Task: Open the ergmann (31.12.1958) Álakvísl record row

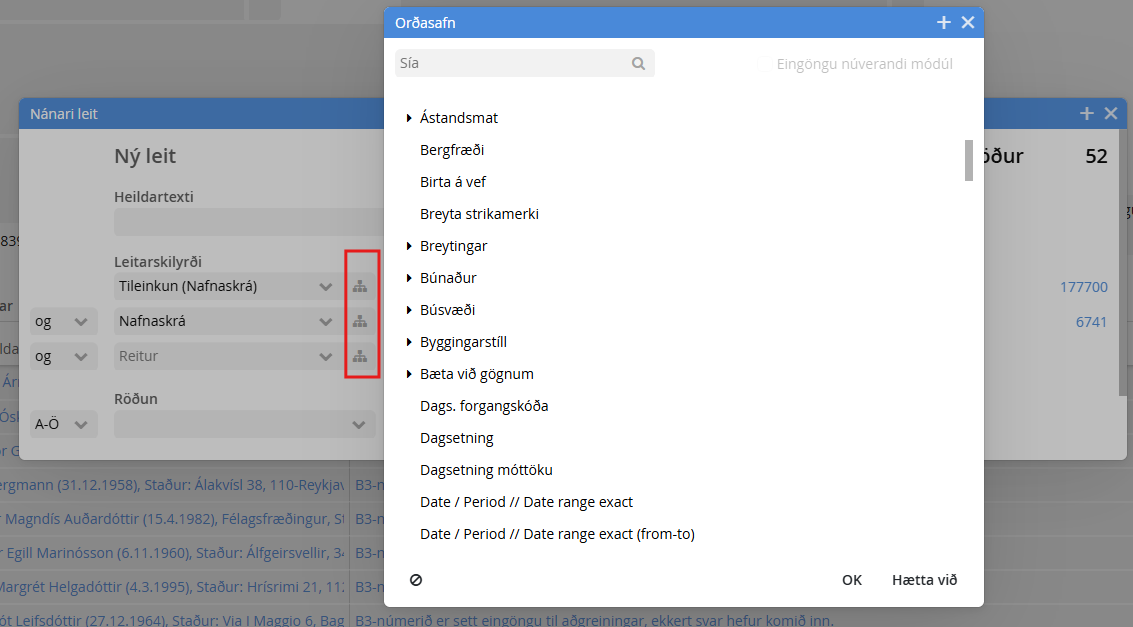Action: [174, 485]
